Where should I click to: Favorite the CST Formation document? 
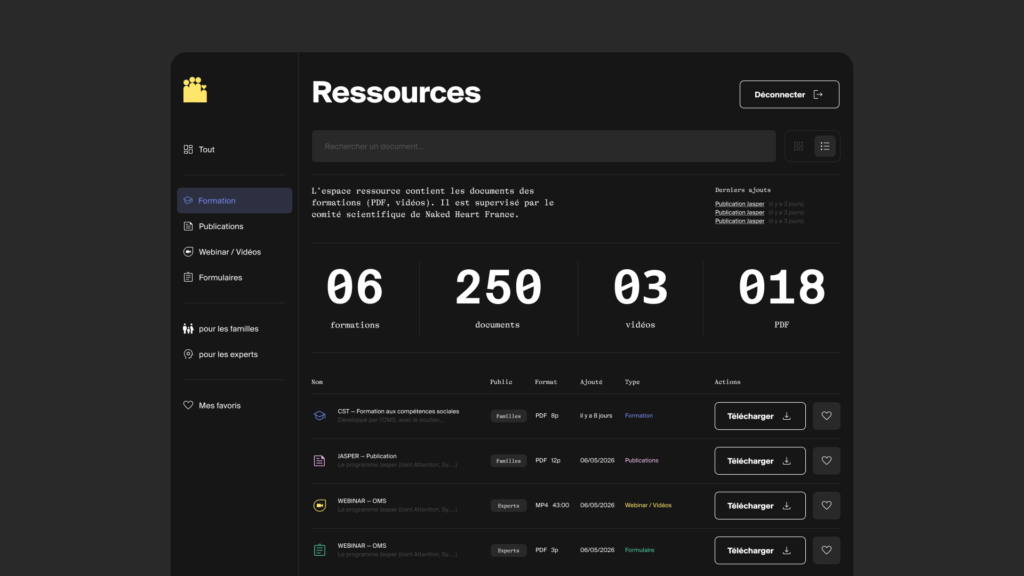point(826,416)
